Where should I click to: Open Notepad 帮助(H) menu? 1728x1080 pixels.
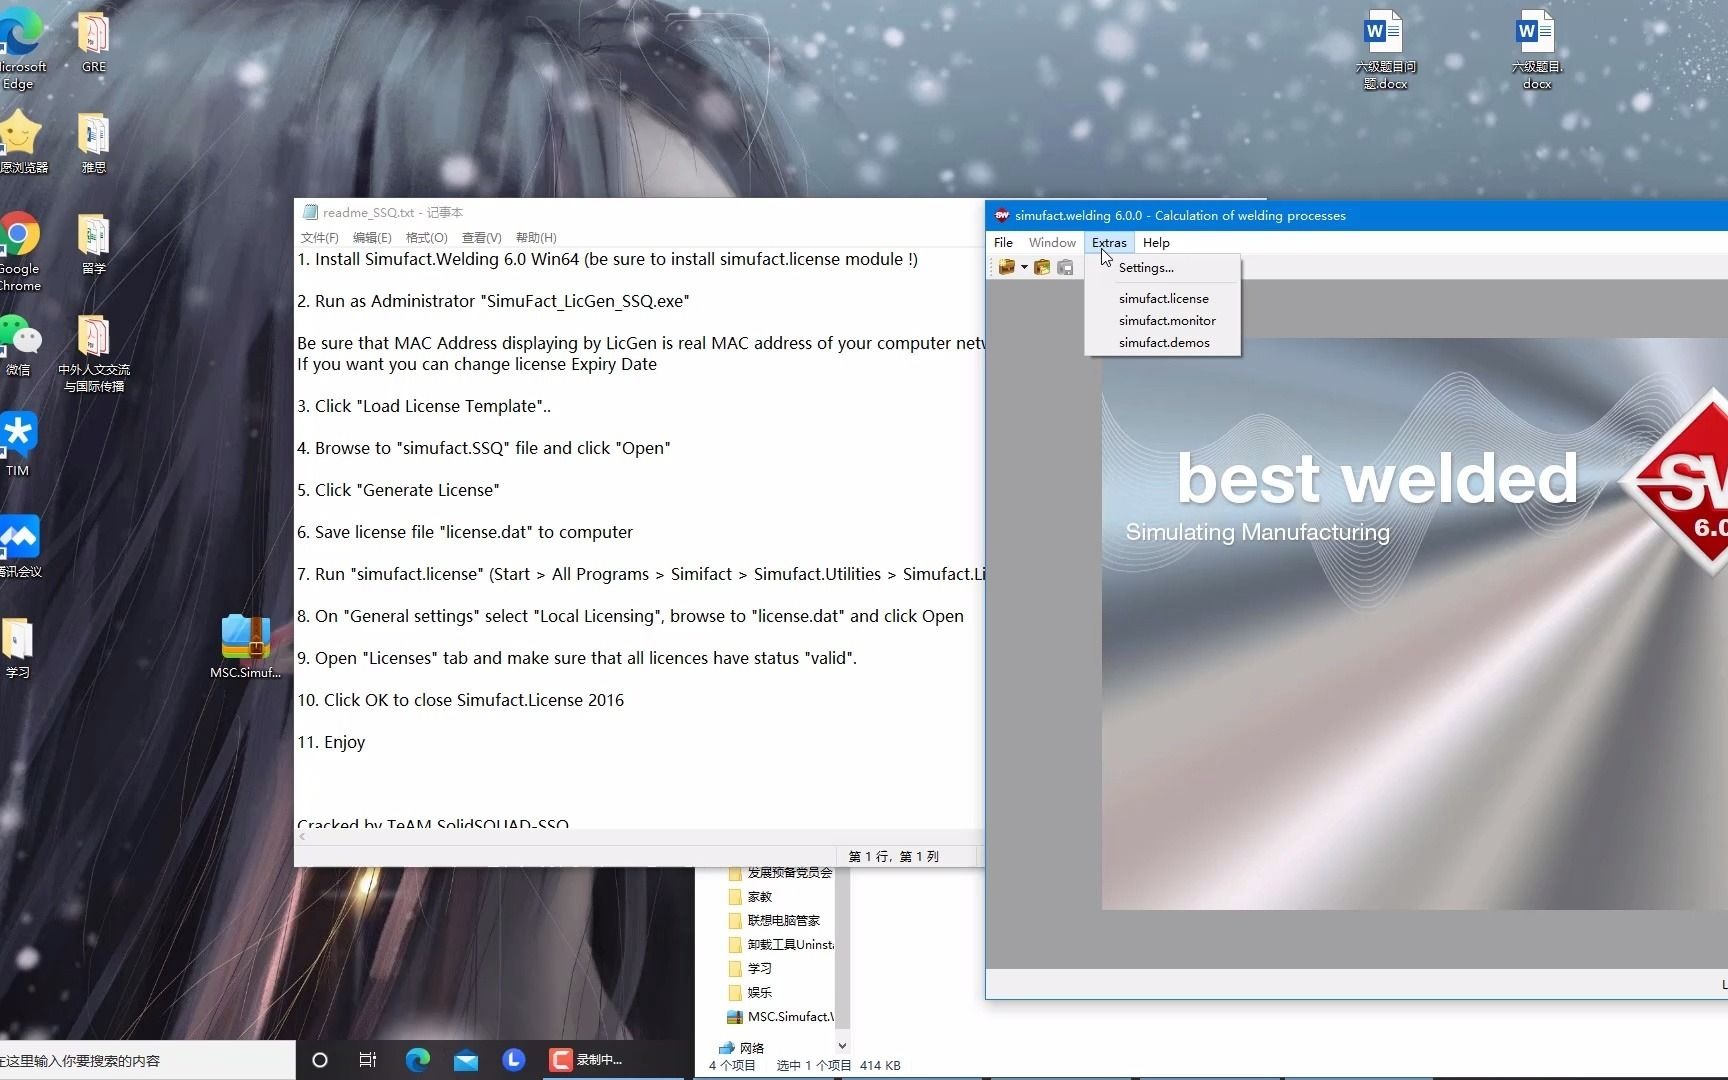click(536, 237)
